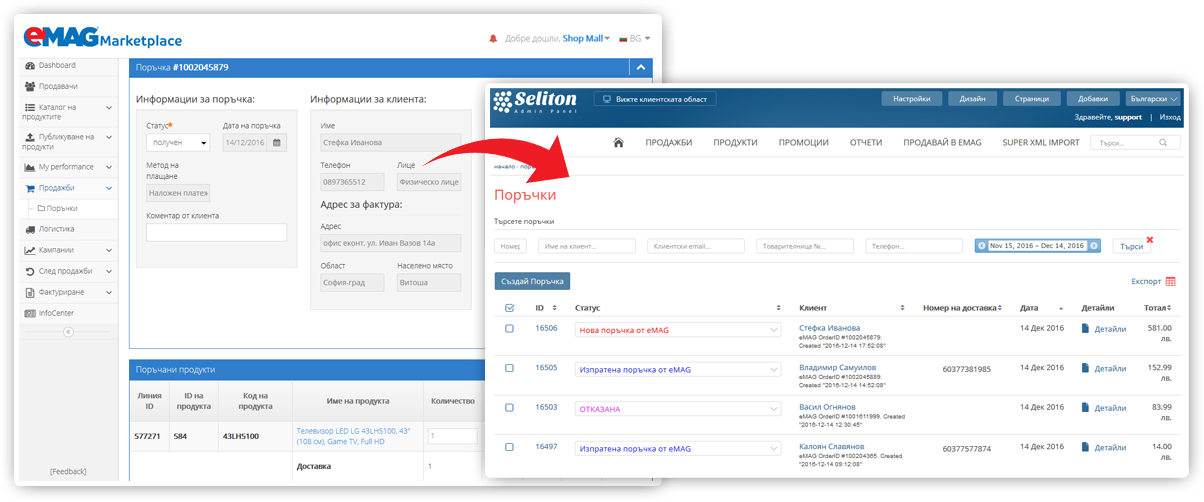Toggle the select-all checkbox in table header
This screenshot has width=1204, height=502.
coord(510,308)
